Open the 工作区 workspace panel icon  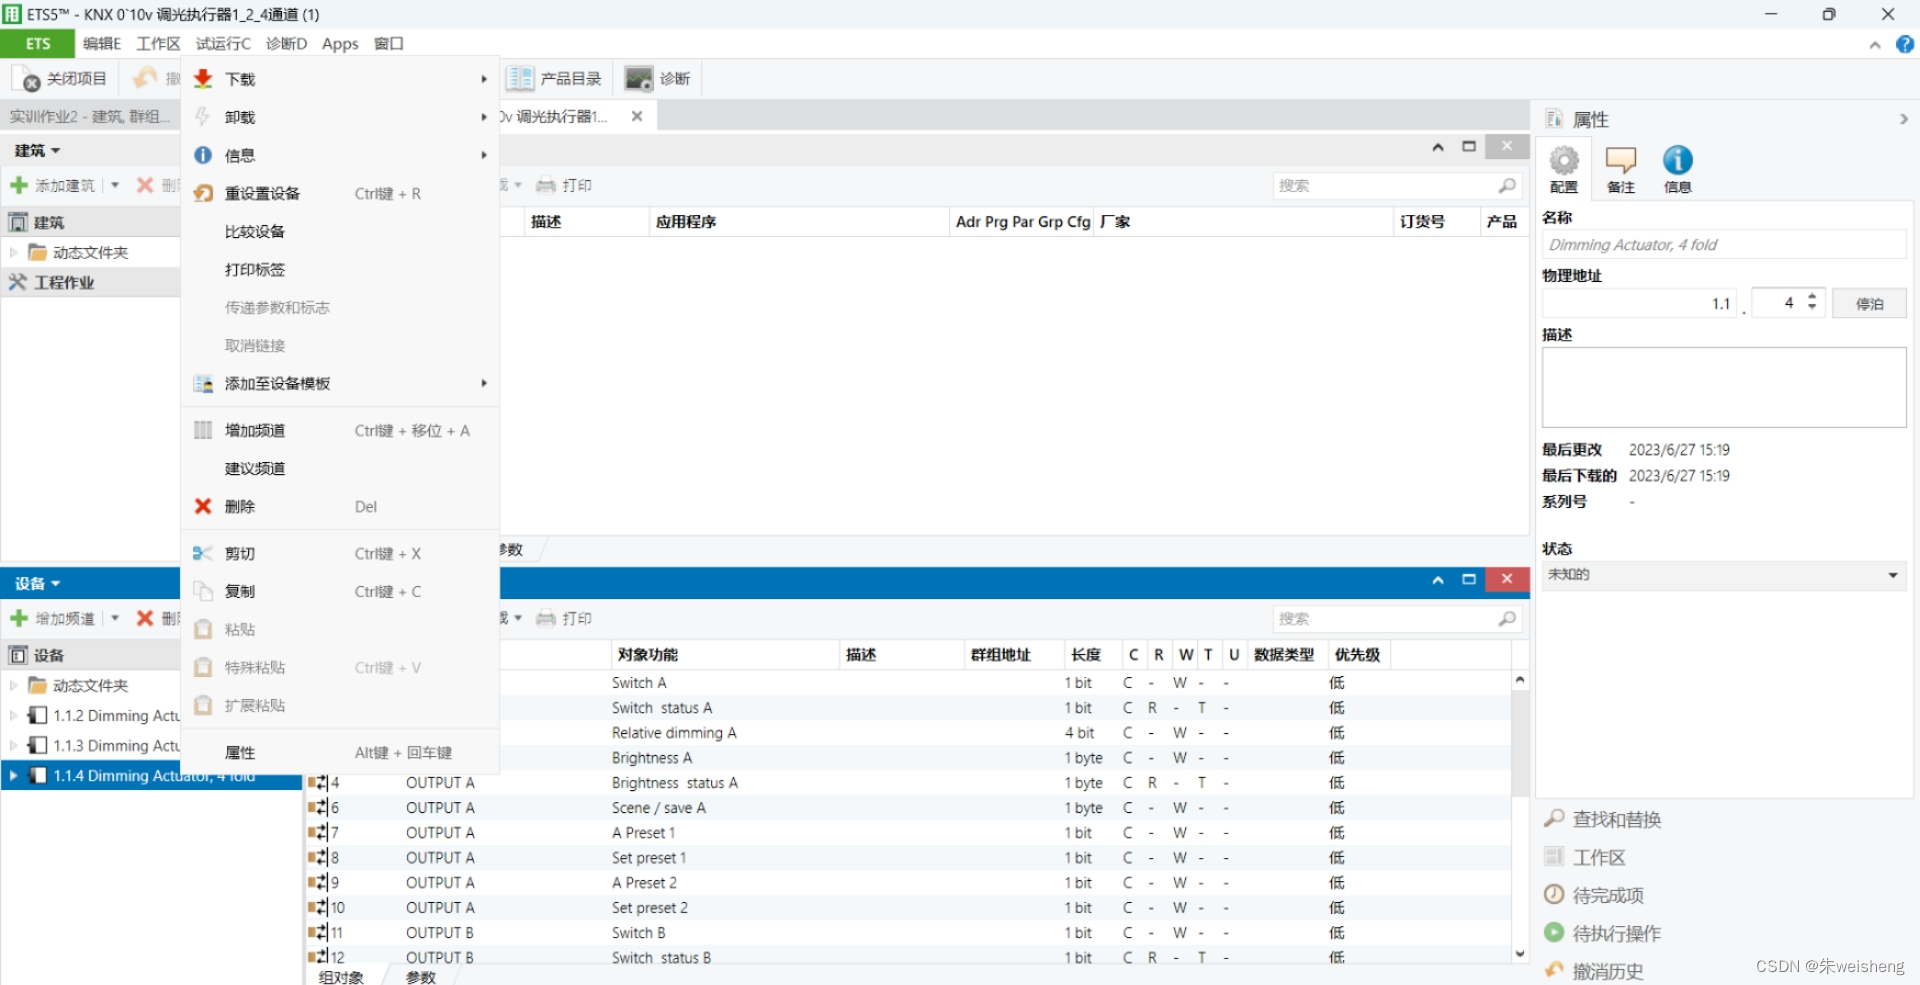tap(1554, 857)
